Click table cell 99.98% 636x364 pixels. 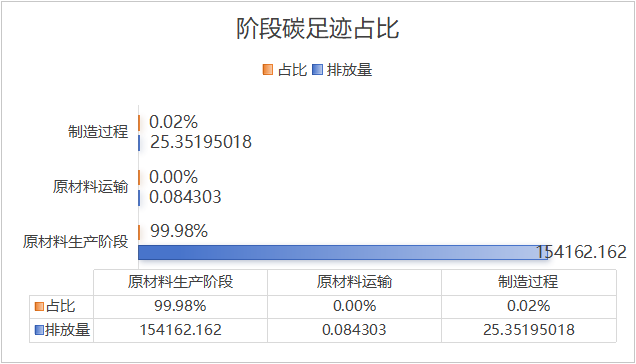tap(180, 306)
